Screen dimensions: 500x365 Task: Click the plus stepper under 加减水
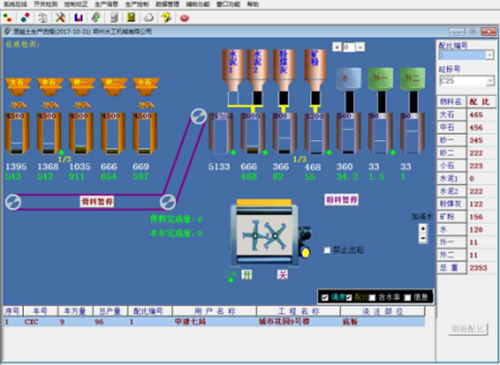423,229
